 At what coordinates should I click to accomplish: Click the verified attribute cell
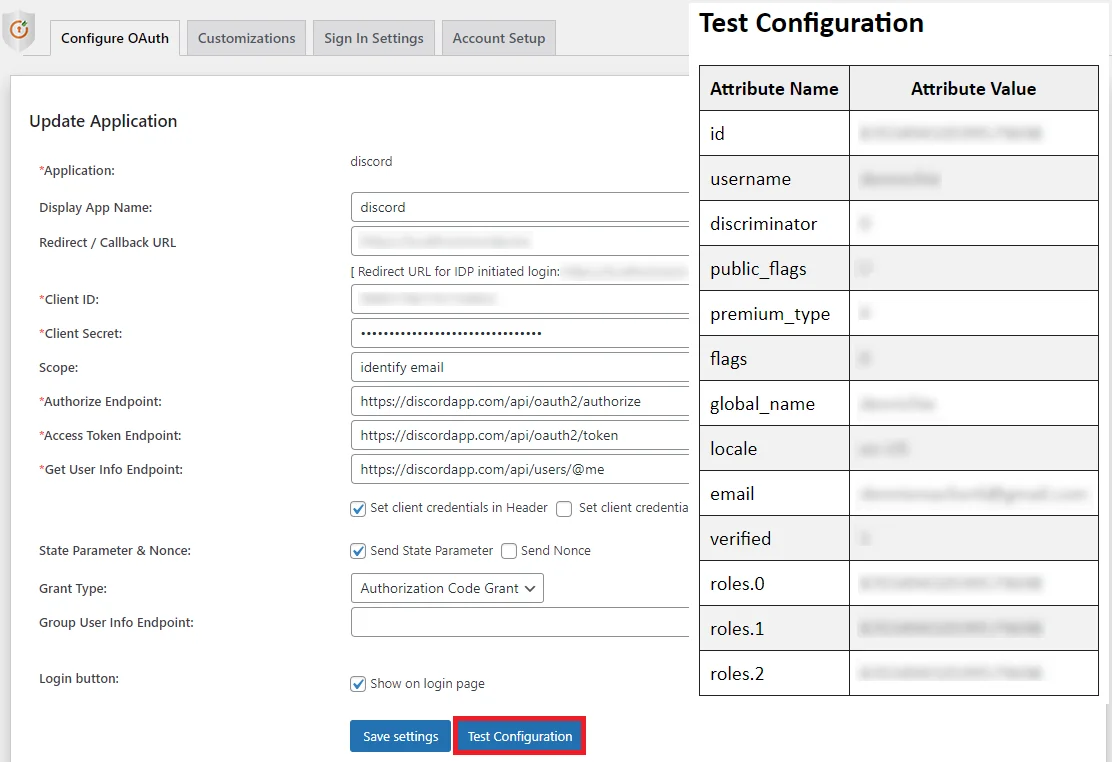[x=774, y=539]
